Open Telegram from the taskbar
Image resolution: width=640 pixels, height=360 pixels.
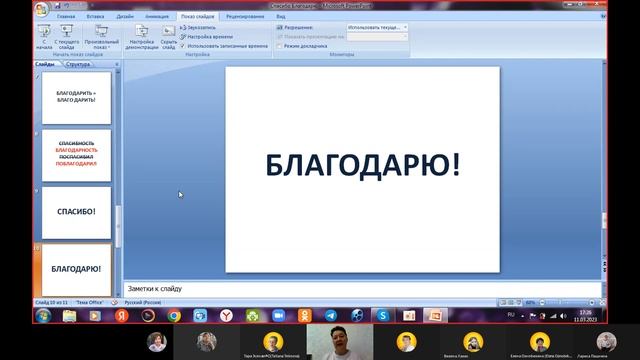coord(331,316)
